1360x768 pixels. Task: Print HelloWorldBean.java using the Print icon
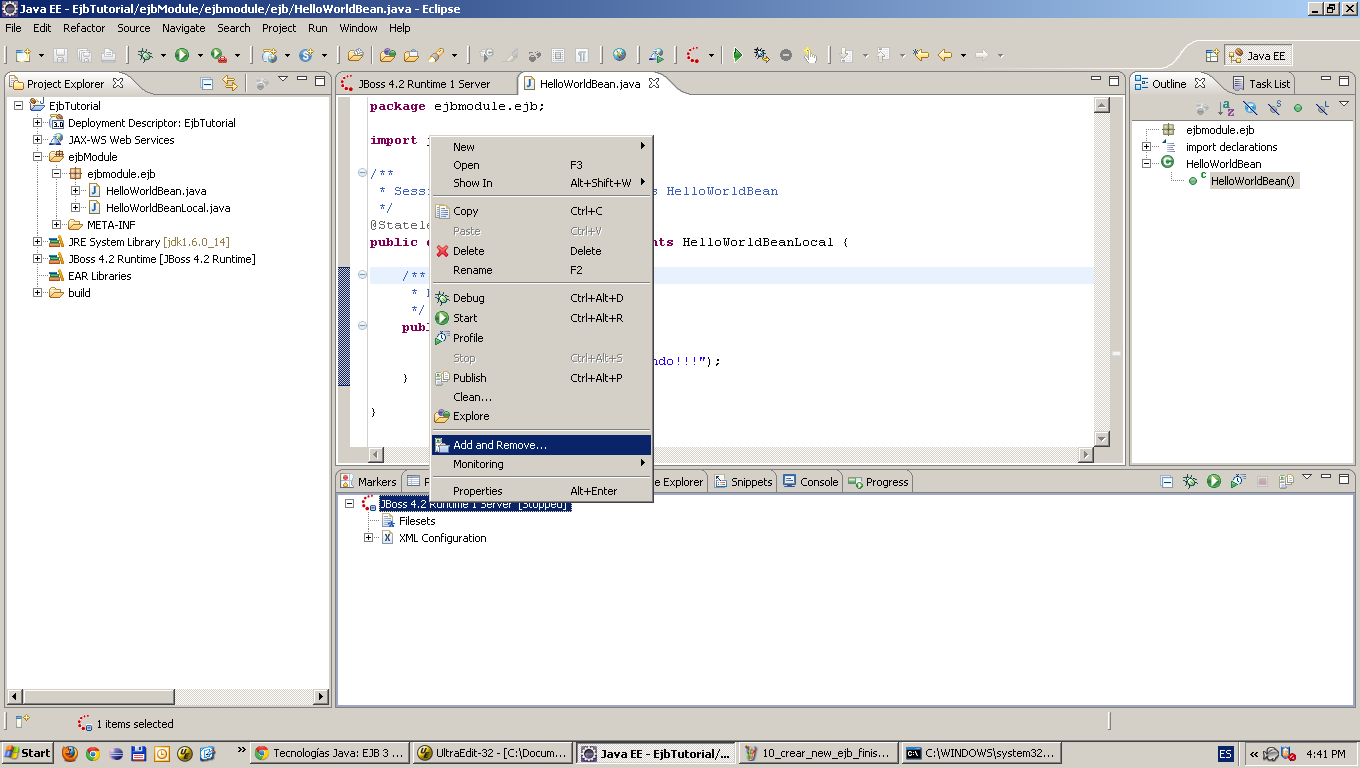(108, 55)
